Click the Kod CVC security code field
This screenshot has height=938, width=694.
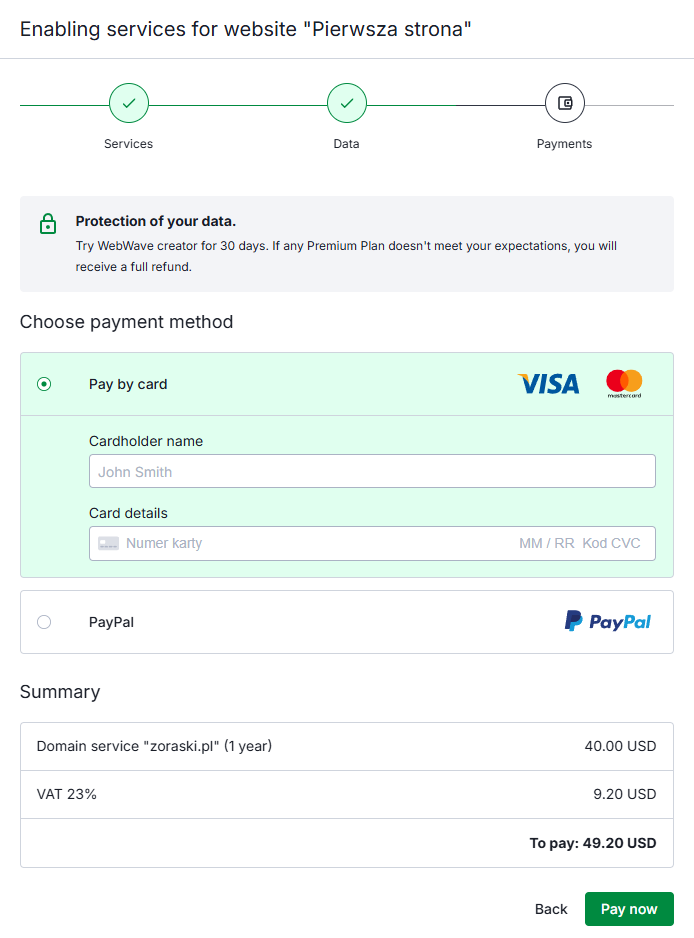tap(611, 543)
